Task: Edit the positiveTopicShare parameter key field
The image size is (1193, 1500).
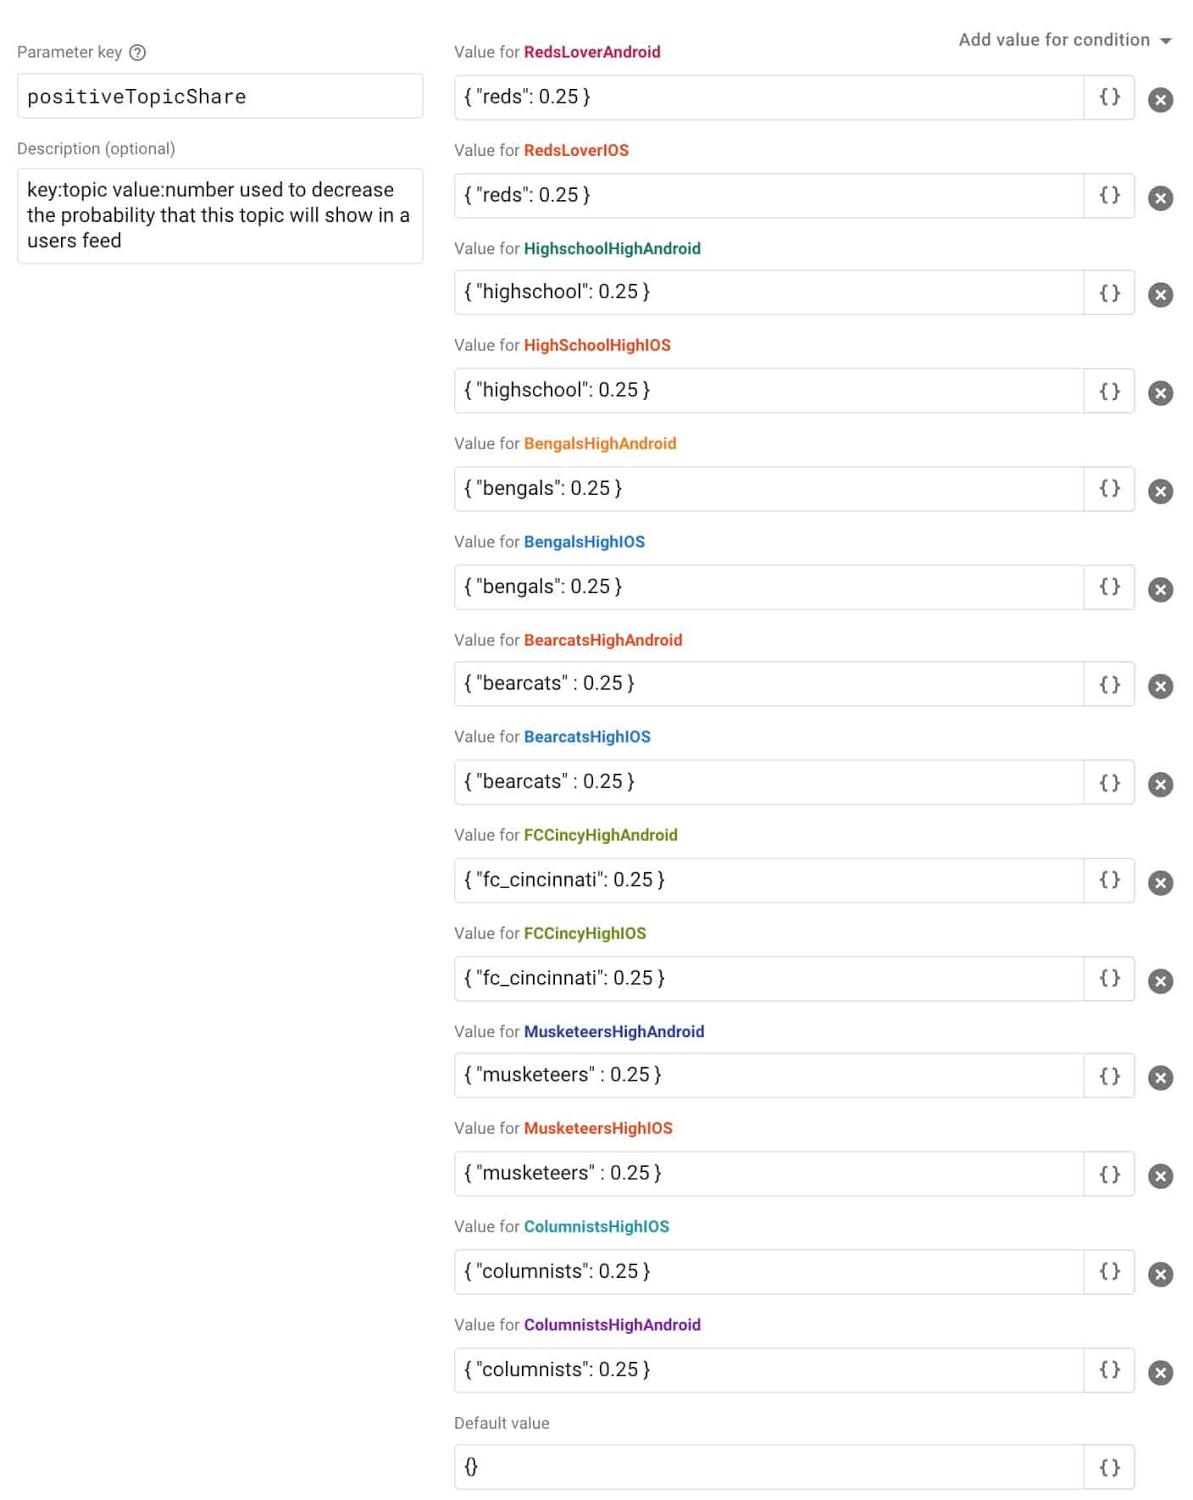Action: coord(219,96)
